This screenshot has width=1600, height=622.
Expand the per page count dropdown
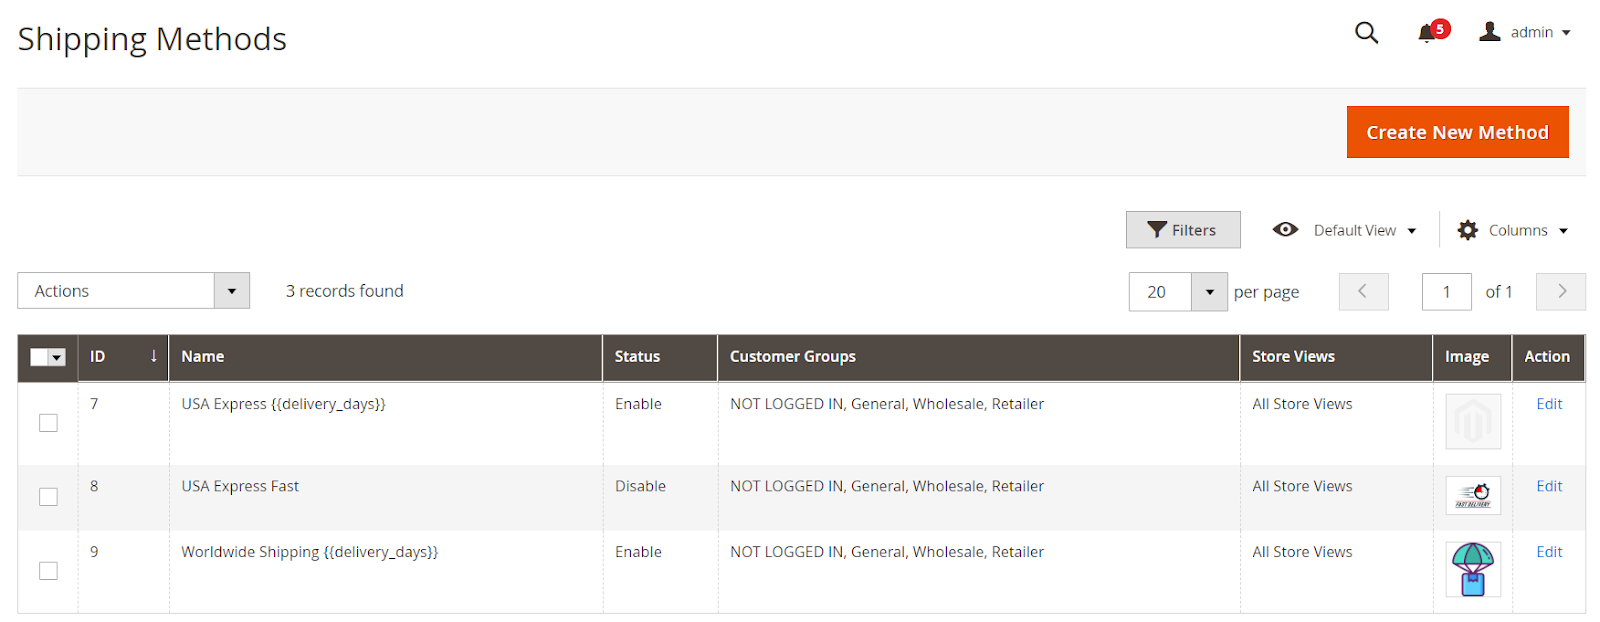(1209, 292)
